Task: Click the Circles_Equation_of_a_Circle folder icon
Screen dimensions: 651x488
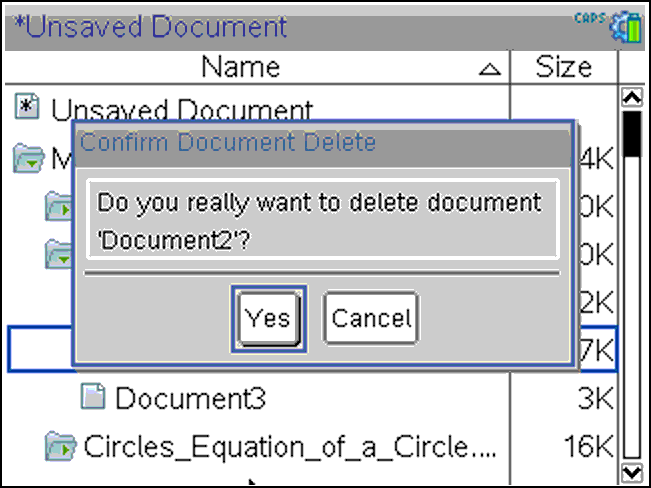Action: (x=60, y=446)
